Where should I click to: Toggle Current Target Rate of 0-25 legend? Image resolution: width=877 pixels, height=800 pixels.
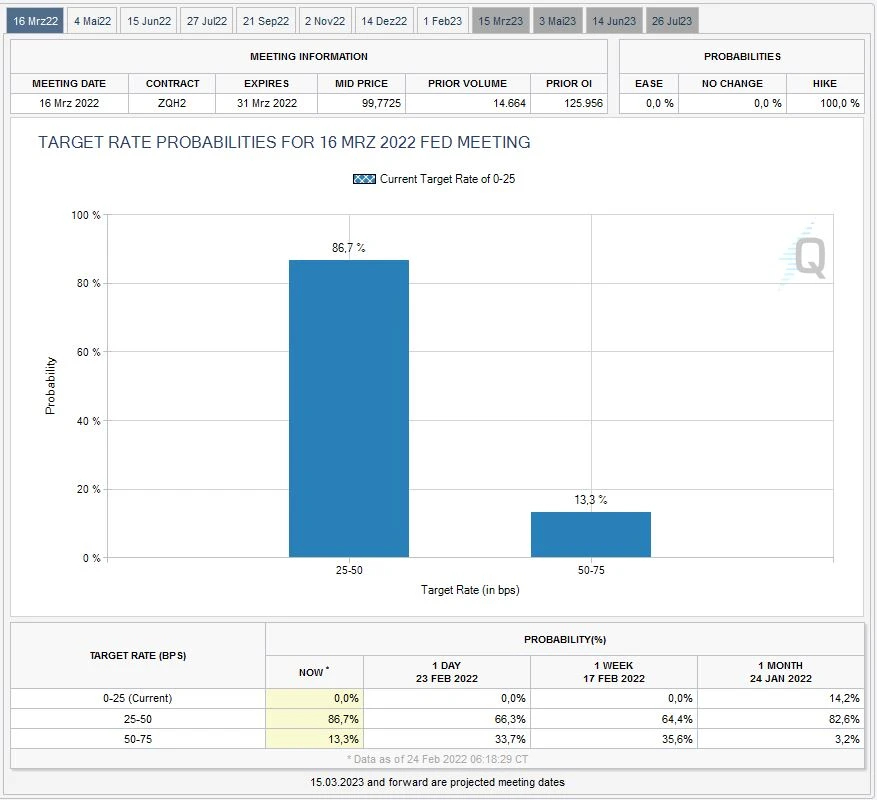pos(447,179)
